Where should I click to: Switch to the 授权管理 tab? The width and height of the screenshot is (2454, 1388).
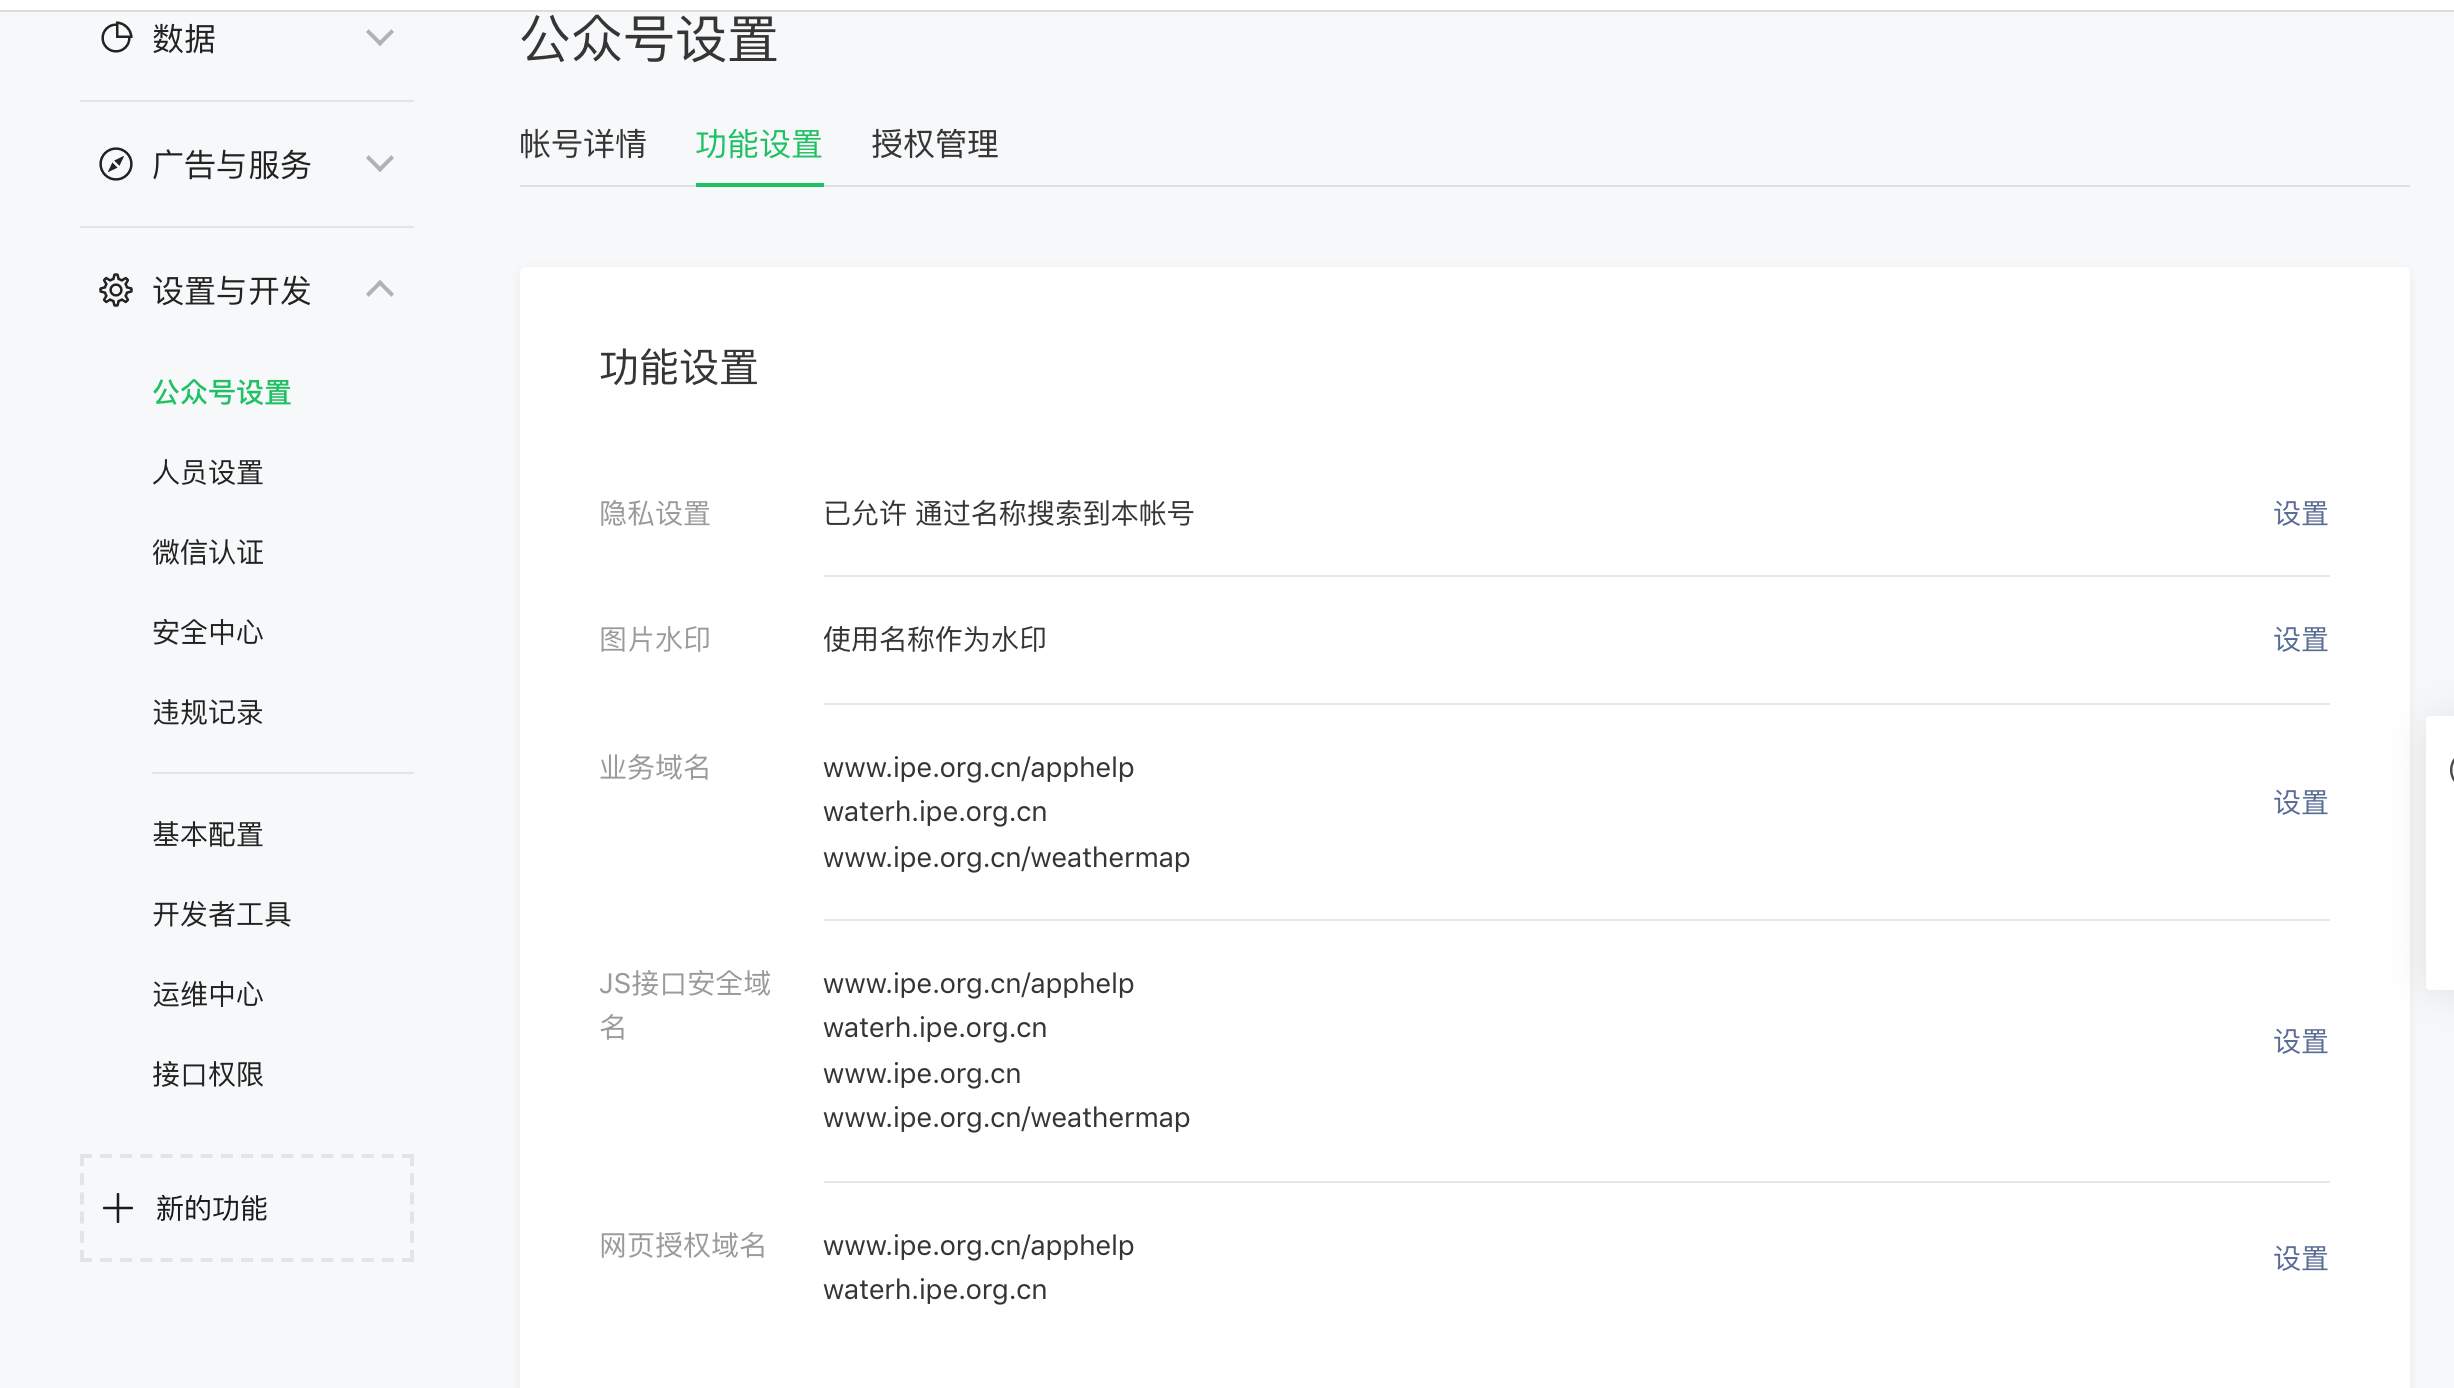pyautogui.click(x=935, y=144)
